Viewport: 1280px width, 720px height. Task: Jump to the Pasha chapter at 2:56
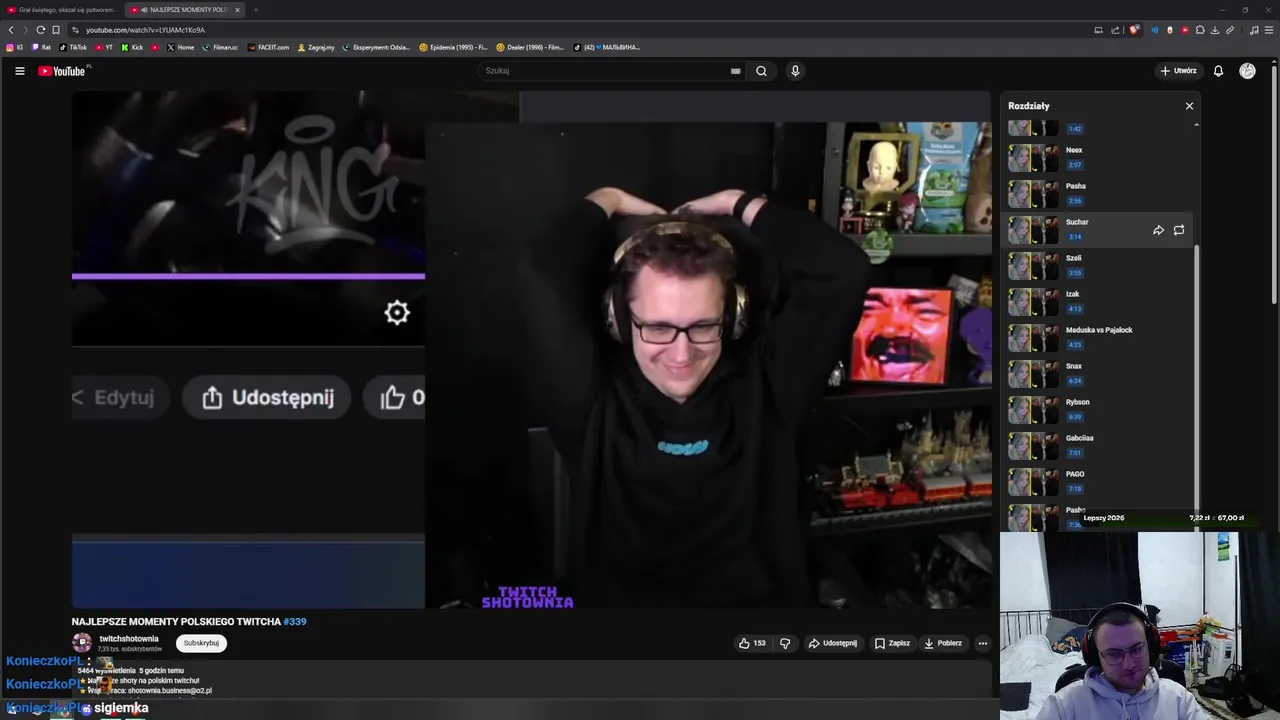(x=1098, y=194)
